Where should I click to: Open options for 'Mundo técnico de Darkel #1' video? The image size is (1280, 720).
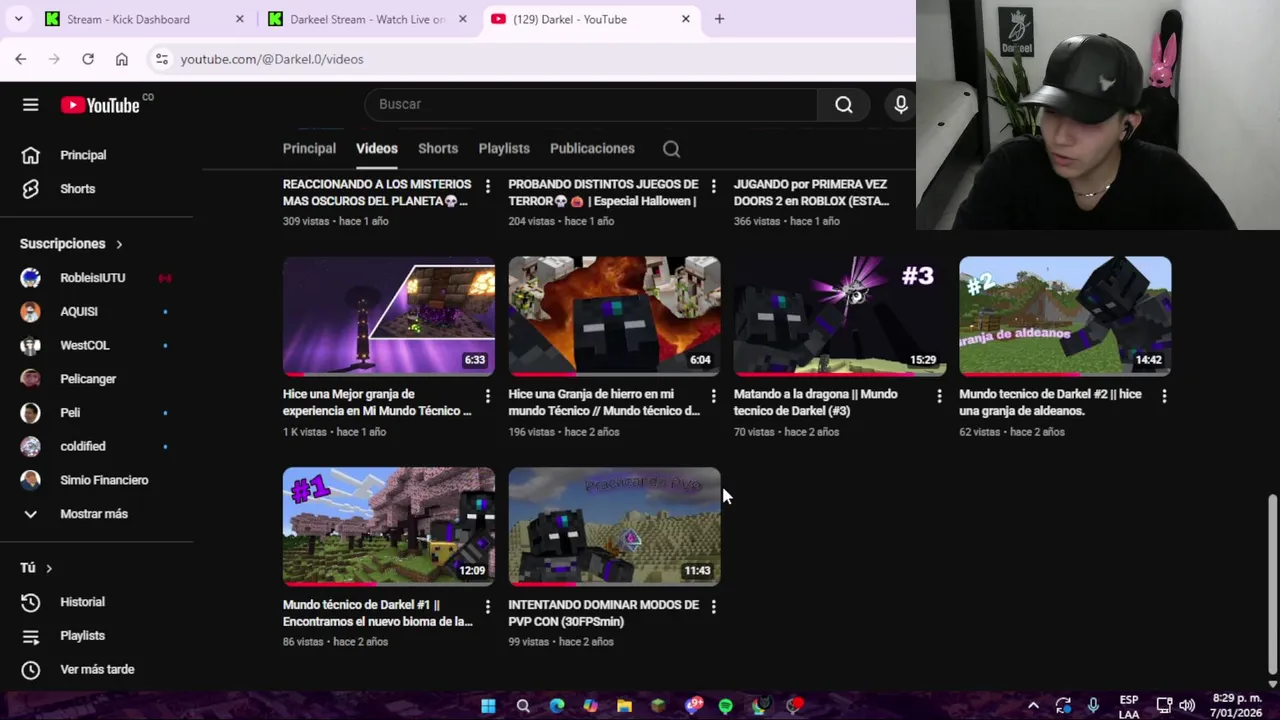487,607
